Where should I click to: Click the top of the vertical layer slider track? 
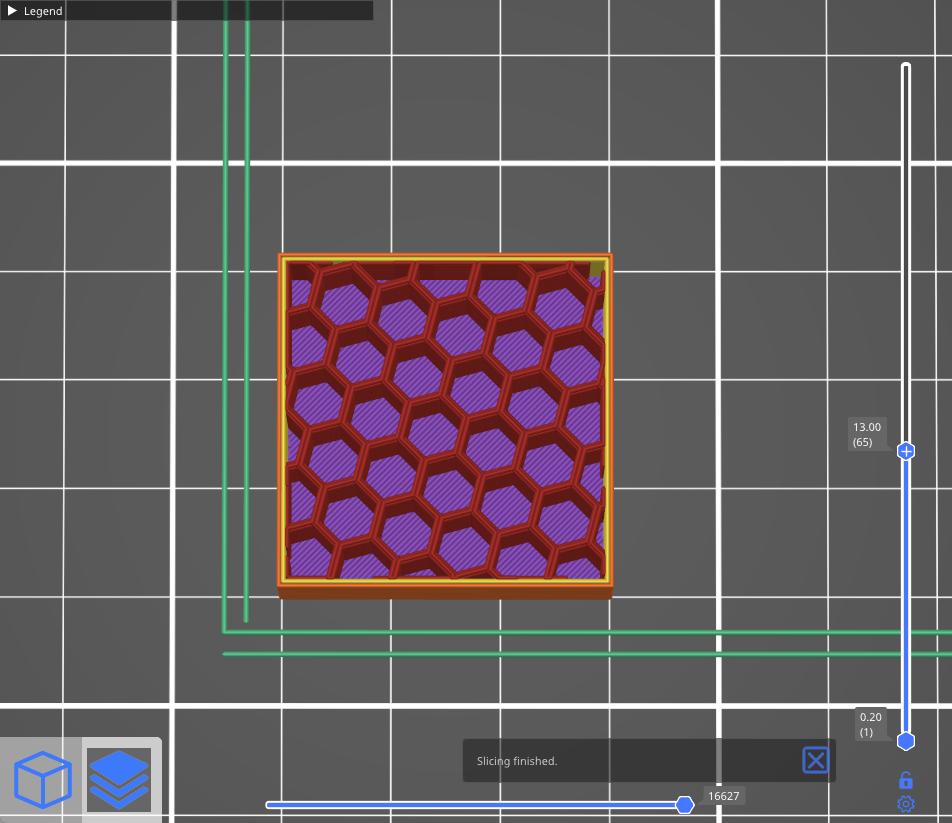(x=905, y=70)
